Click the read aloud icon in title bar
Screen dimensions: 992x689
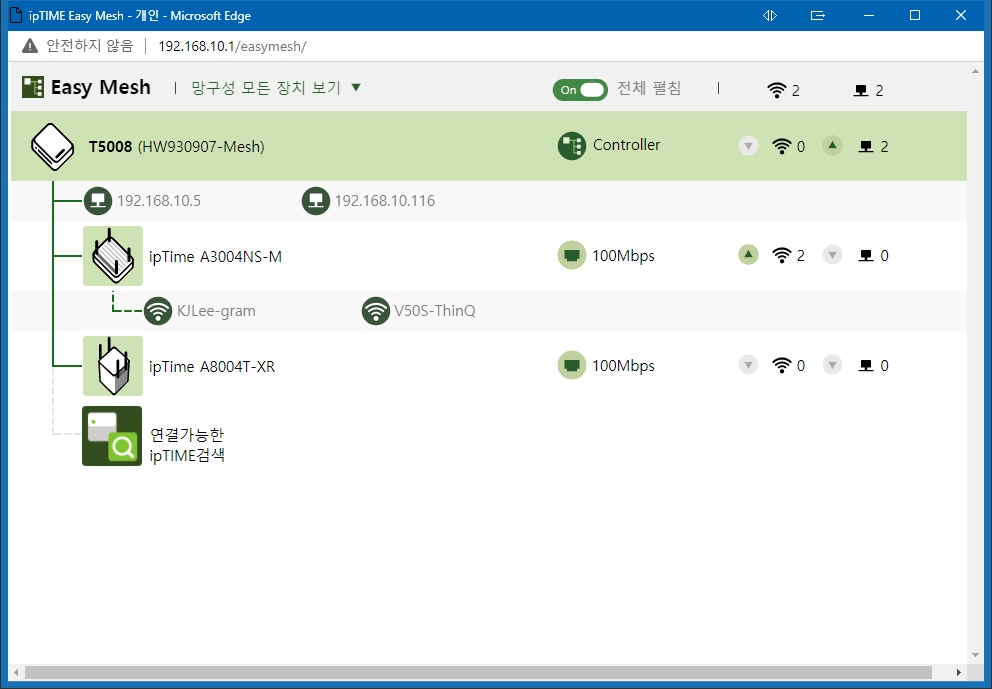(x=770, y=15)
